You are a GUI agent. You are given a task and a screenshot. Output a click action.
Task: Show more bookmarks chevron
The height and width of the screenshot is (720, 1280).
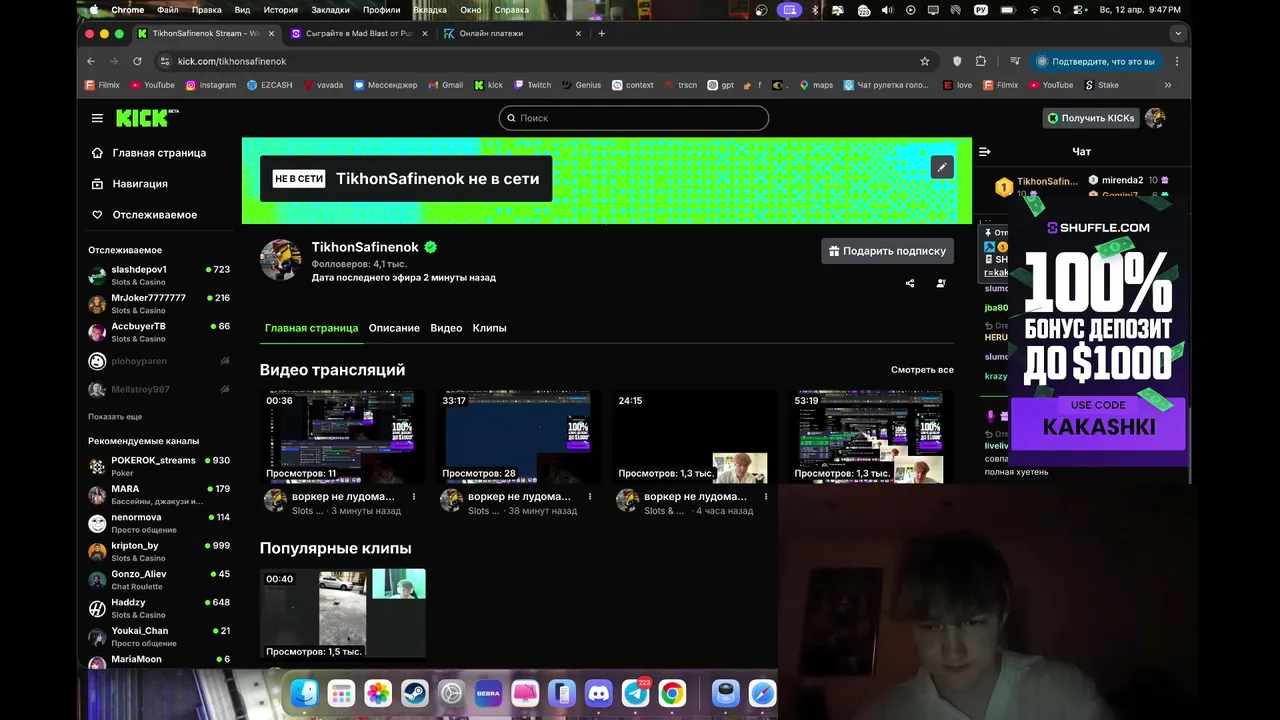point(1168,85)
